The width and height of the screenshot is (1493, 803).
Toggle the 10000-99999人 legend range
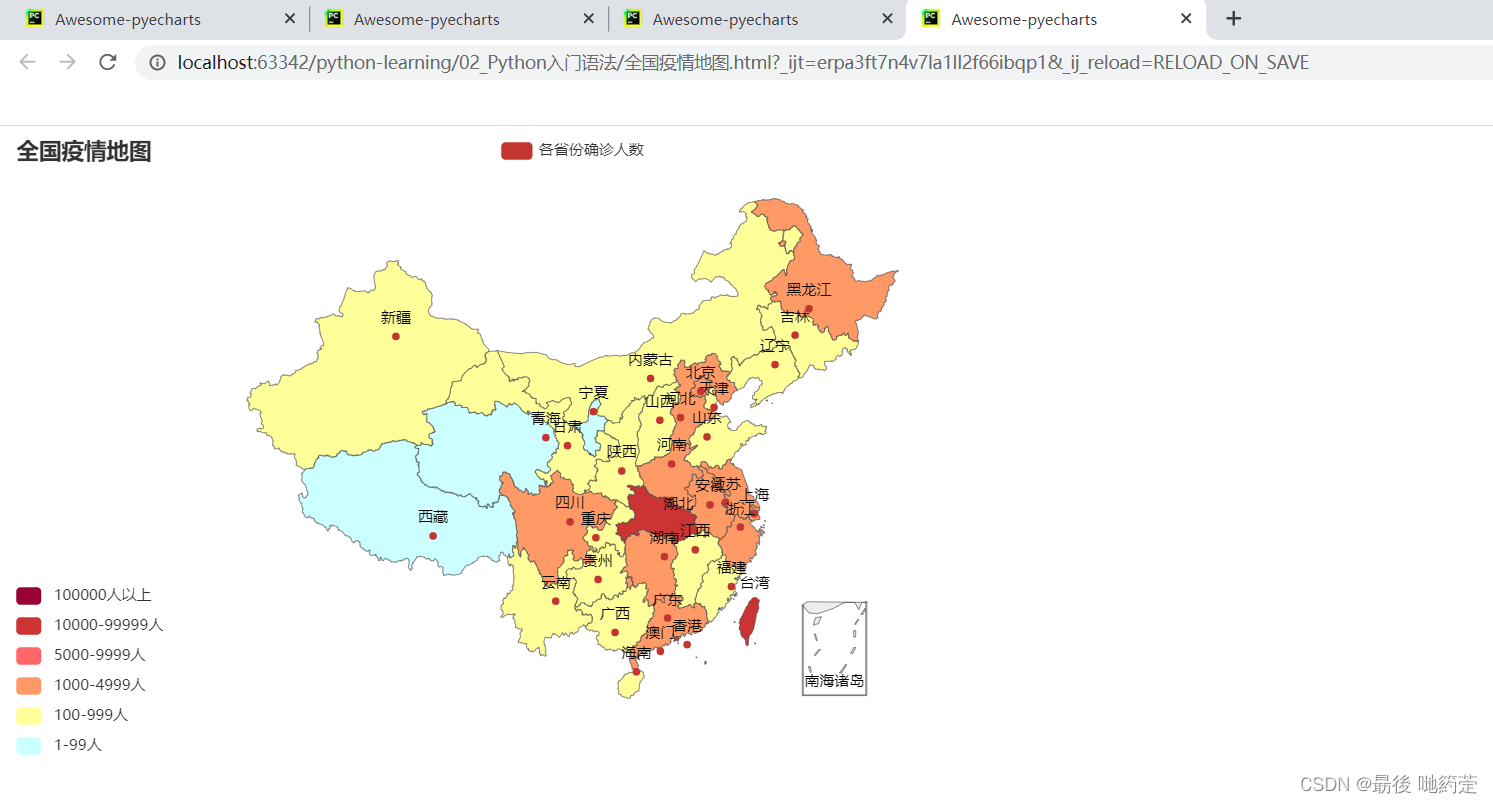[x=90, y=625]
